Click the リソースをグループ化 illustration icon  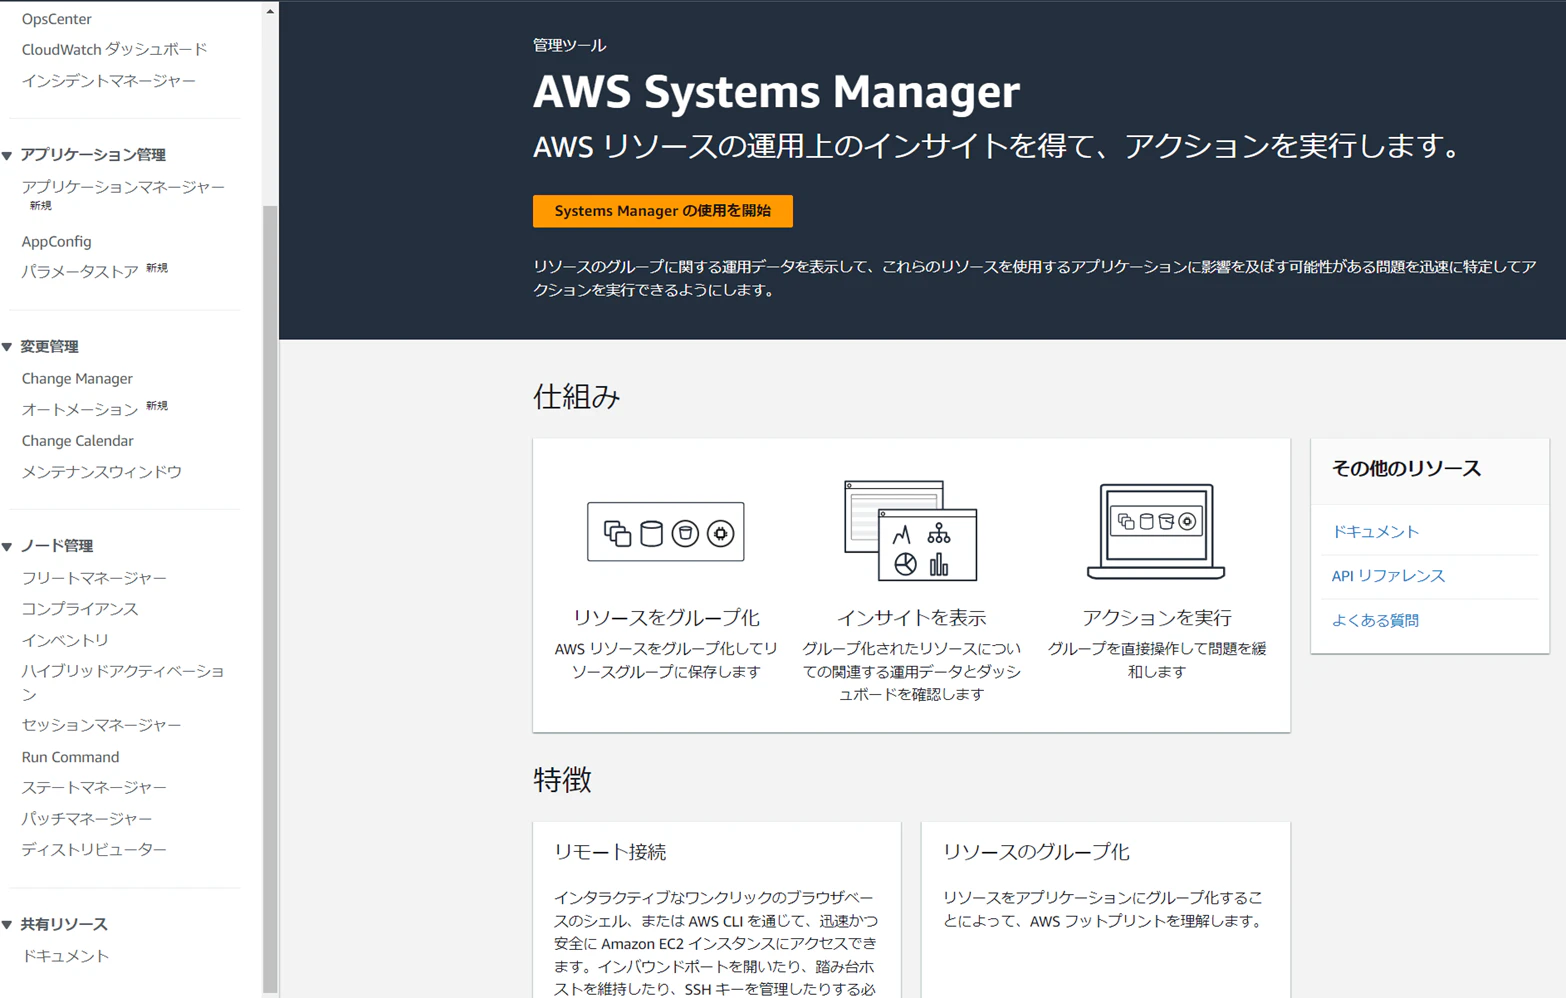click(666, 532)
